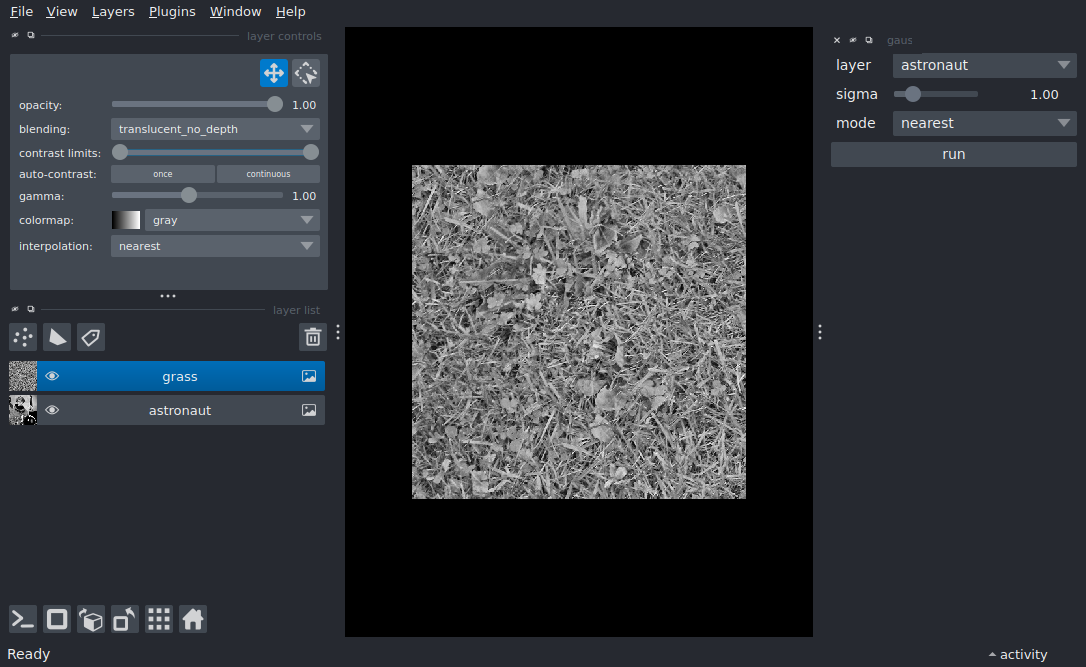Open the gaus mode nearest dropdown
Viewport: 1086px width, 667px height.
(984, 123)
